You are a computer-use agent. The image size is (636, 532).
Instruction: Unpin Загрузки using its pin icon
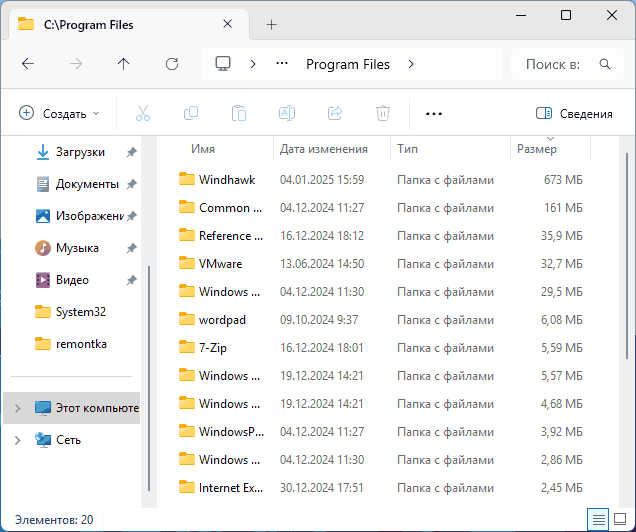coord(131,152)
